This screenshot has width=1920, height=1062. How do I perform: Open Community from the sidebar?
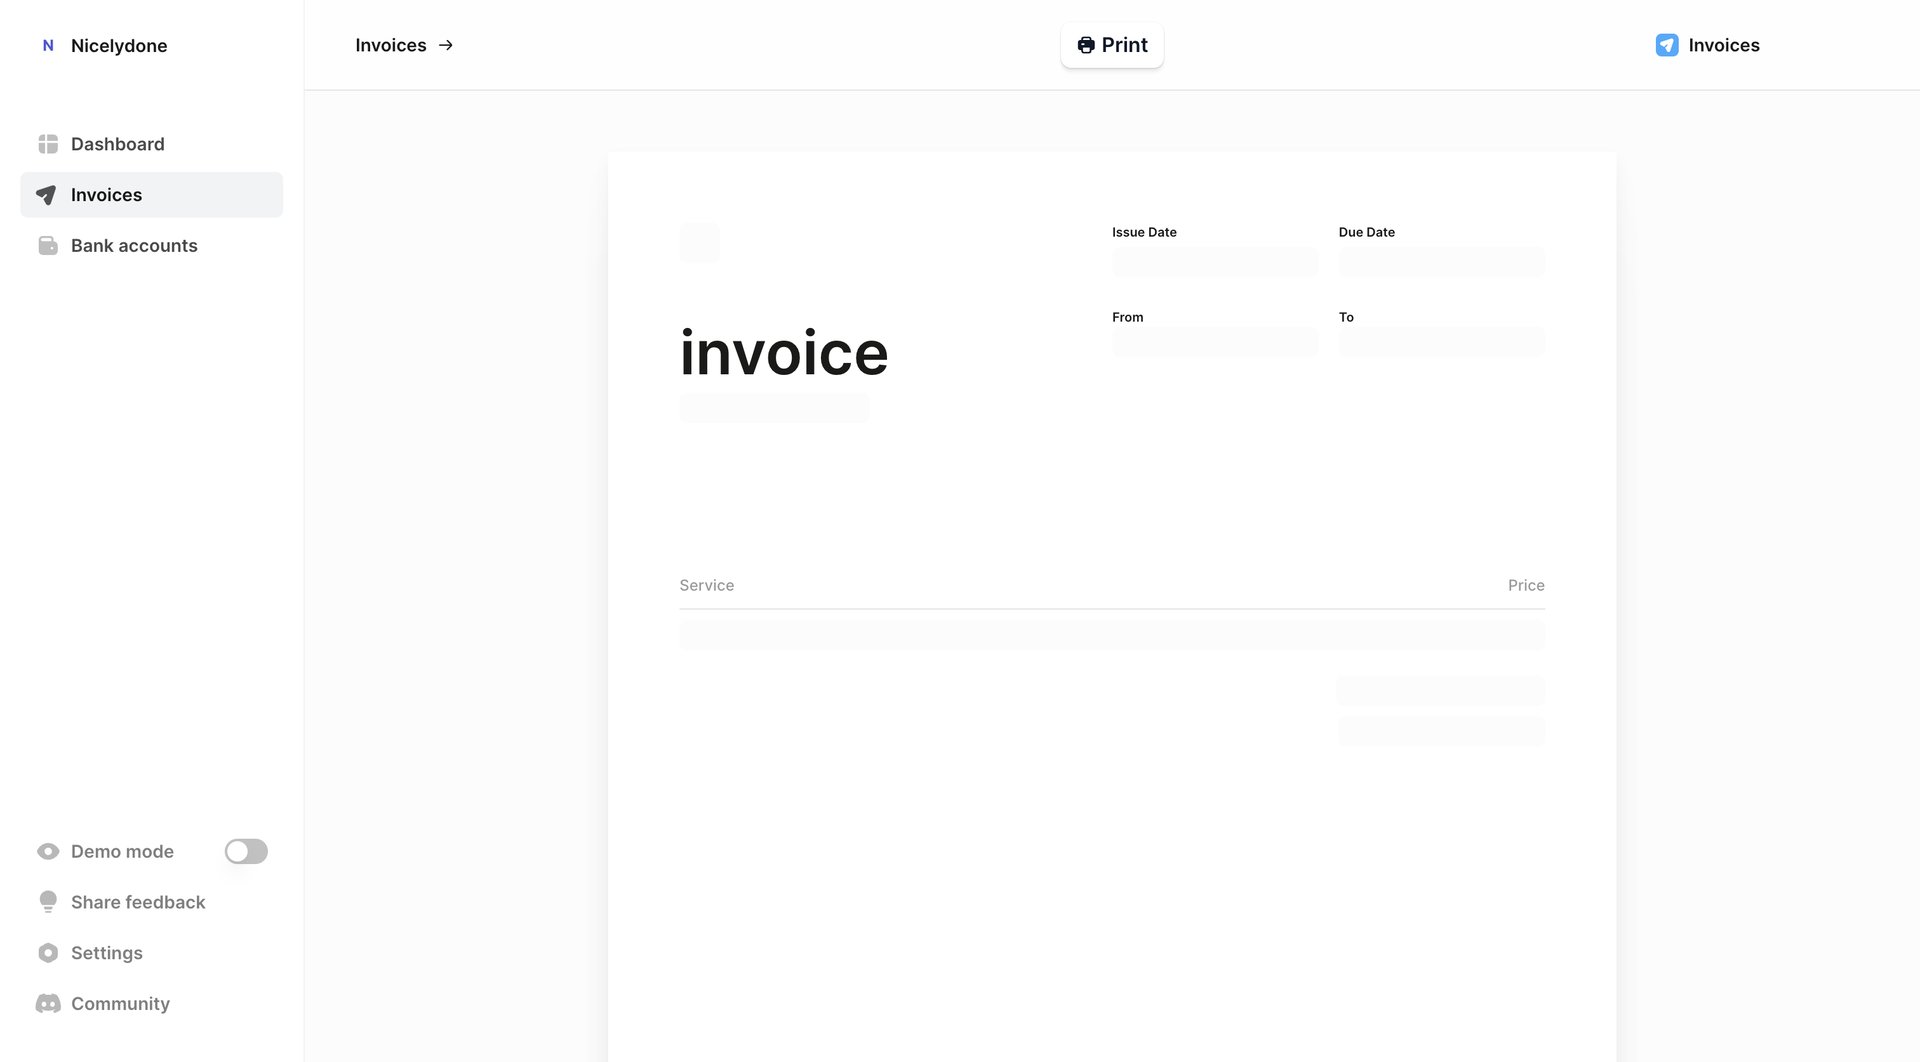pos(119,1003)
